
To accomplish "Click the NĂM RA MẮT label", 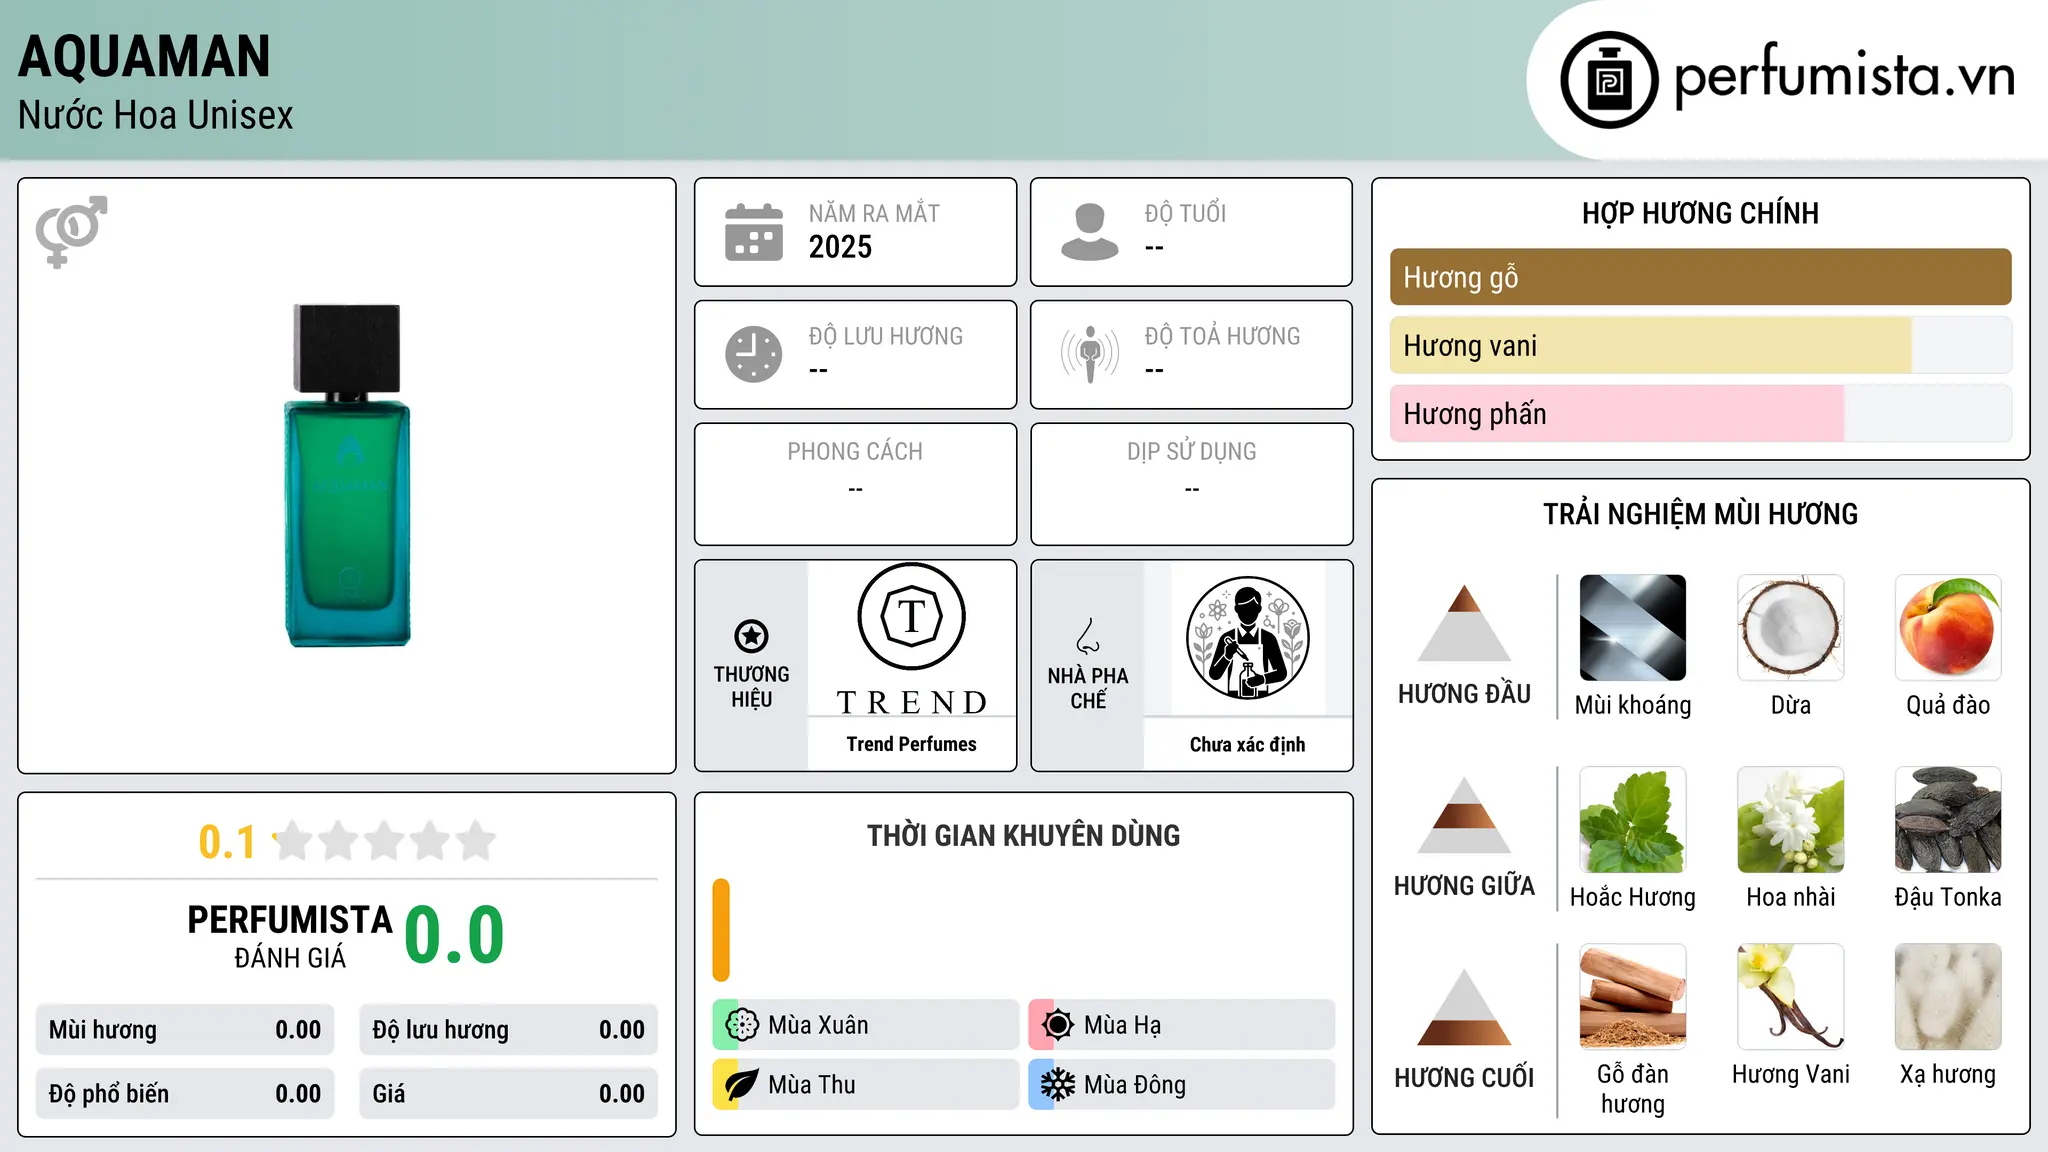I will (874, 213).
